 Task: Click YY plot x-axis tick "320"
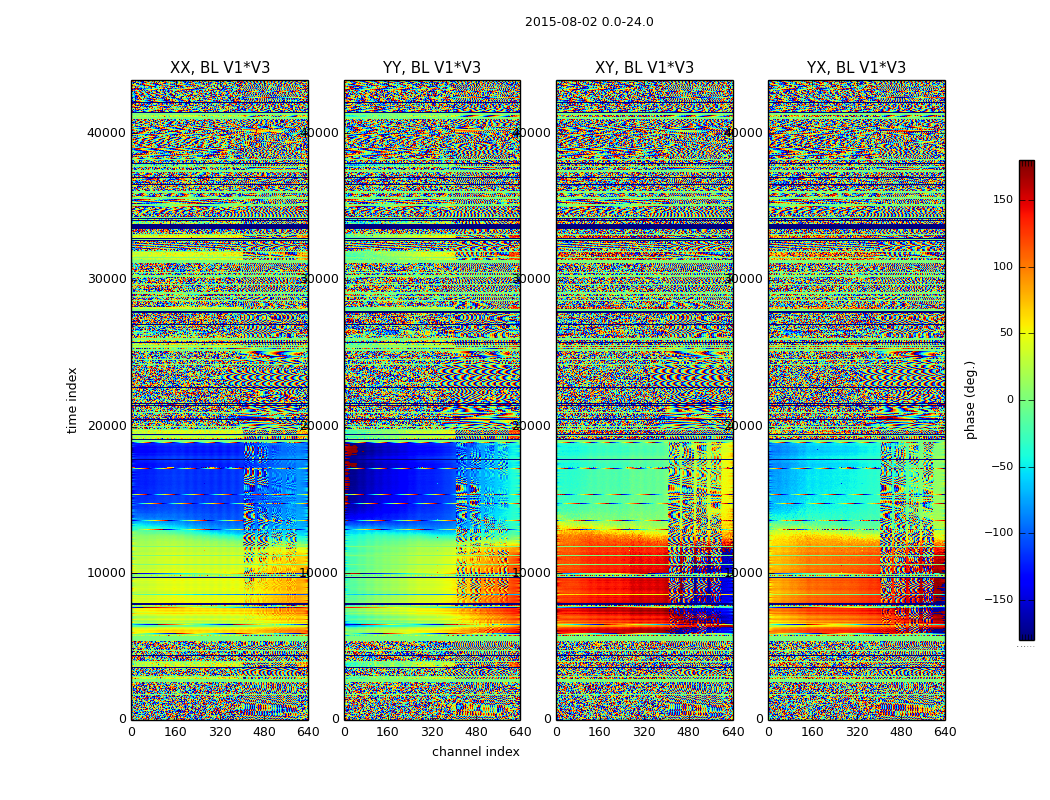[x=432, y=732]
